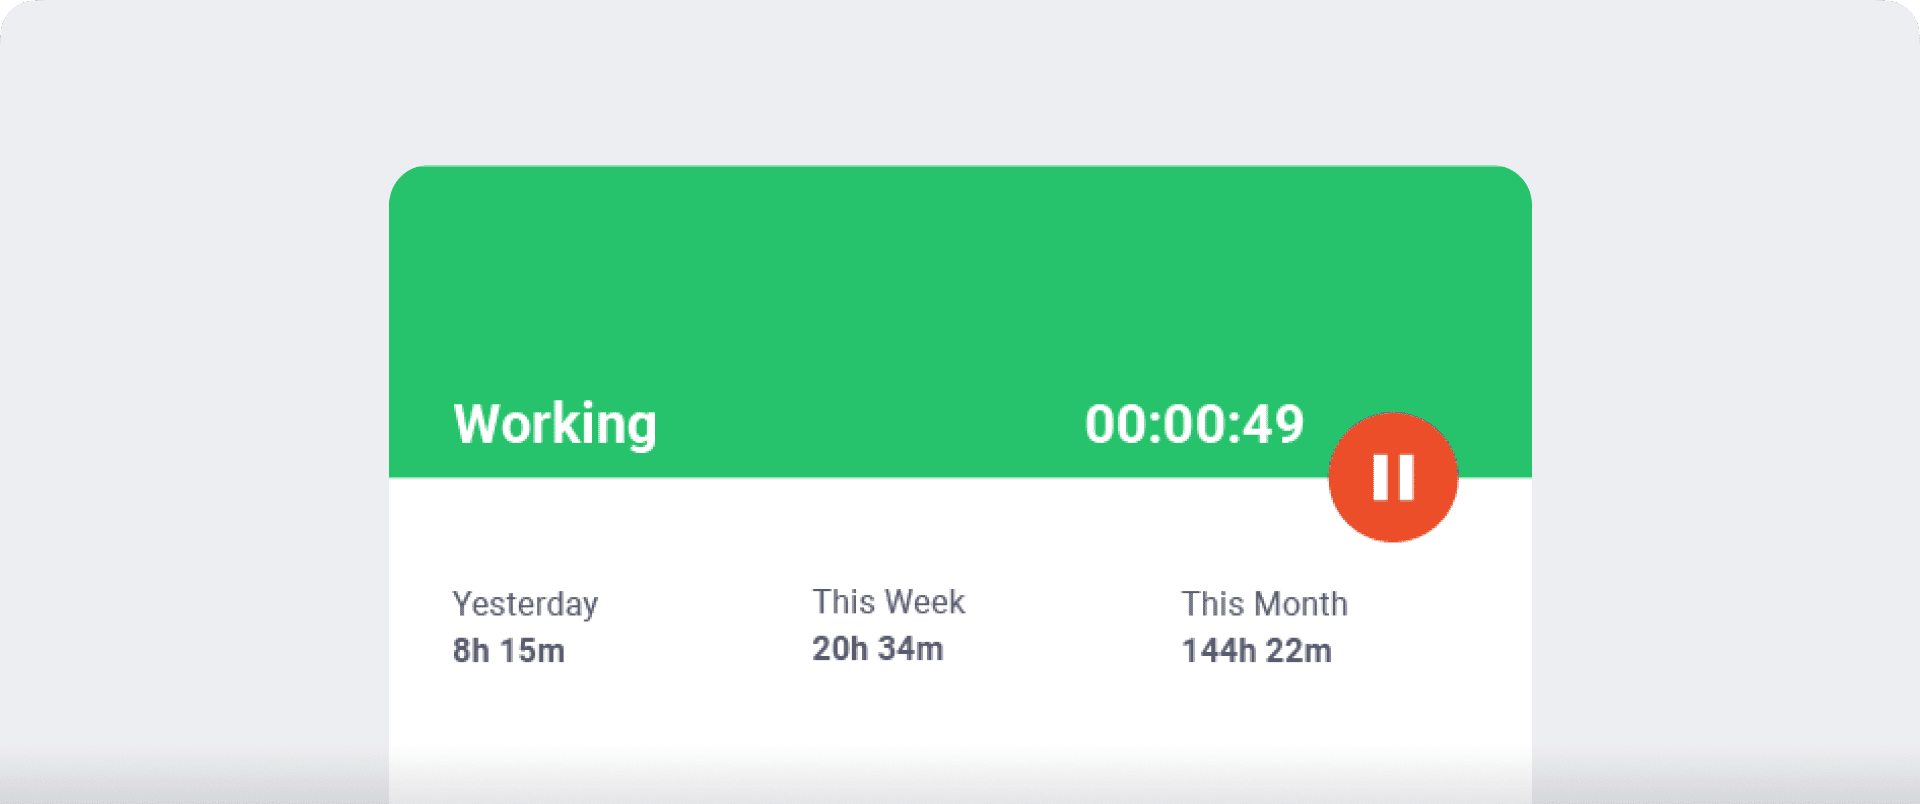Click Yesterday's 8h 15m total

tap(508, 651)
